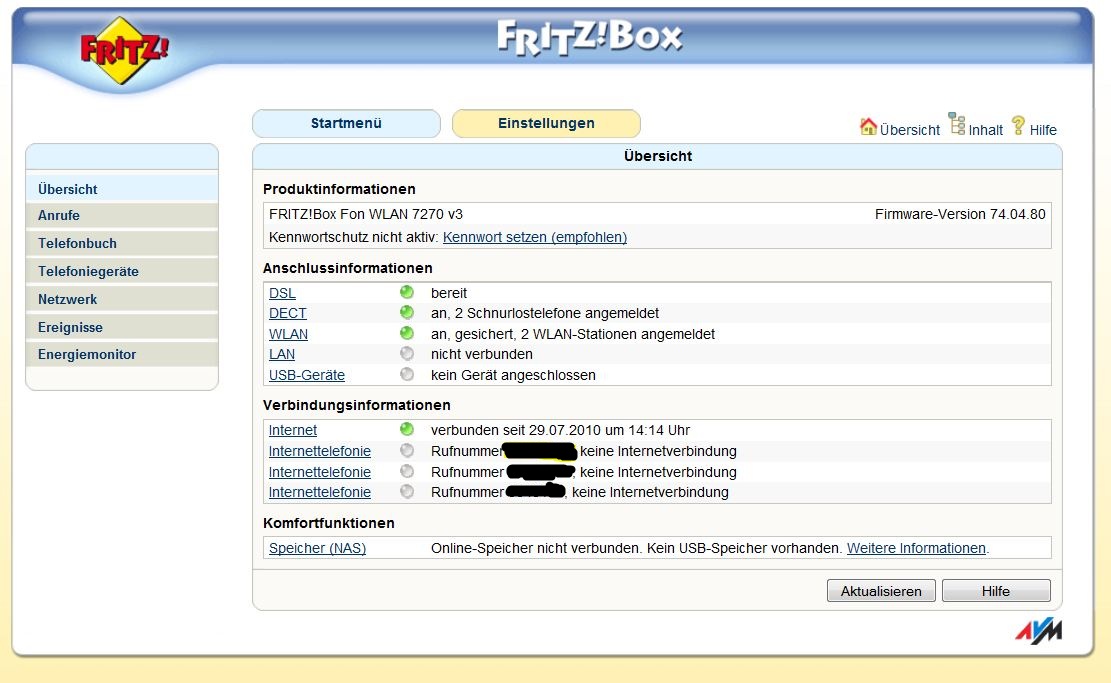Follow the Weitere Informationen link

point(916,548)
